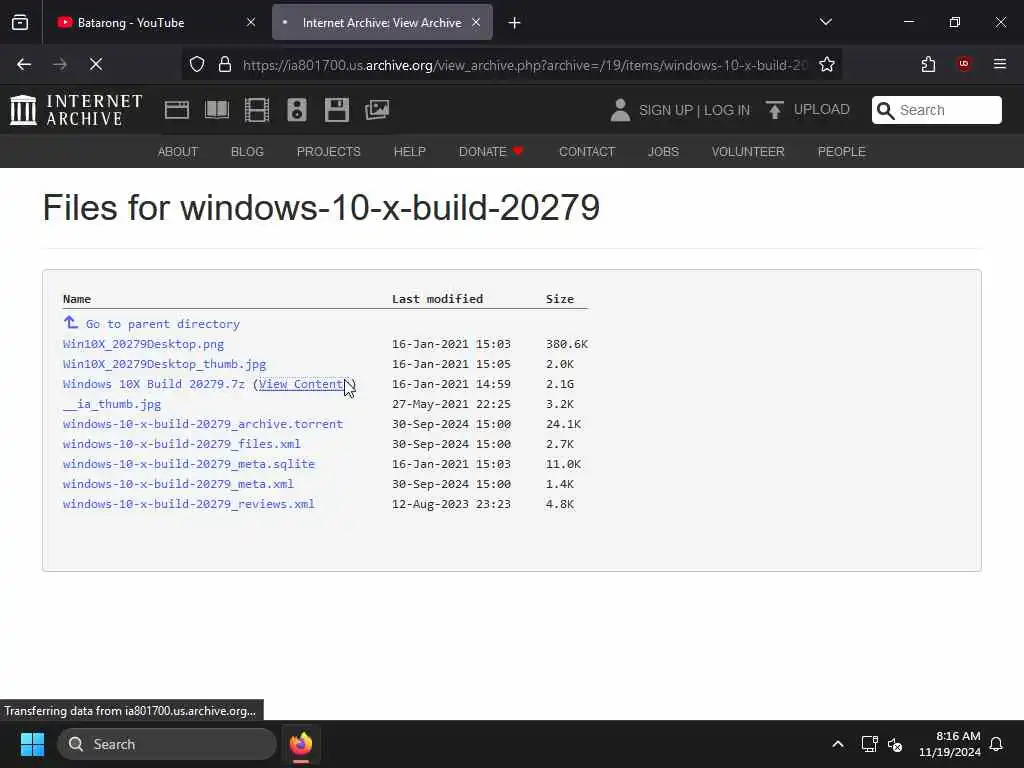The image size is (1024, 768).
Task: Switch to Batarong - YouTube tab
Action: (x=156, y=23)
